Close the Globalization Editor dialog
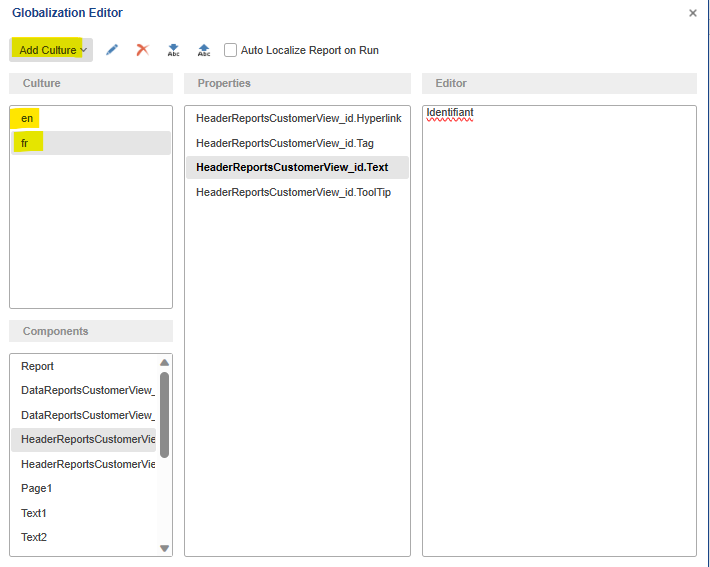Viewport: 710px width, 567px height. click(693, 13)
